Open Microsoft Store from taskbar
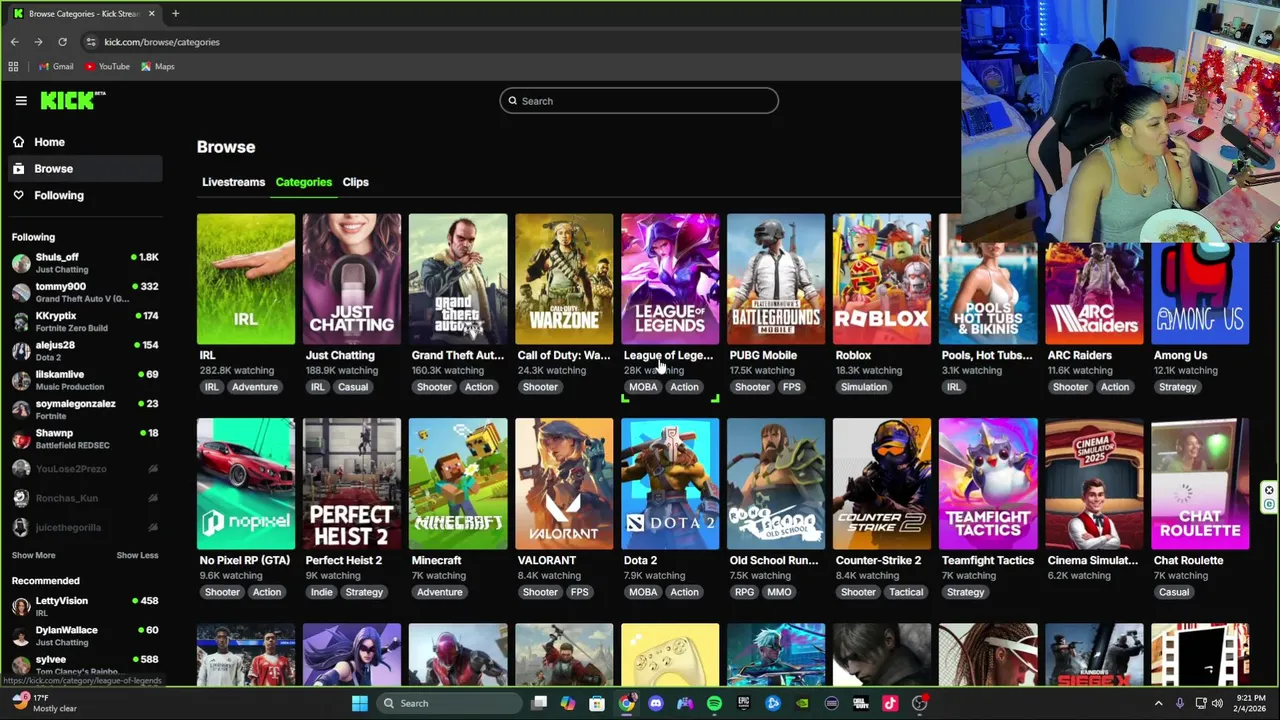This screenshot has height=720, width=1280. [597, 703]
